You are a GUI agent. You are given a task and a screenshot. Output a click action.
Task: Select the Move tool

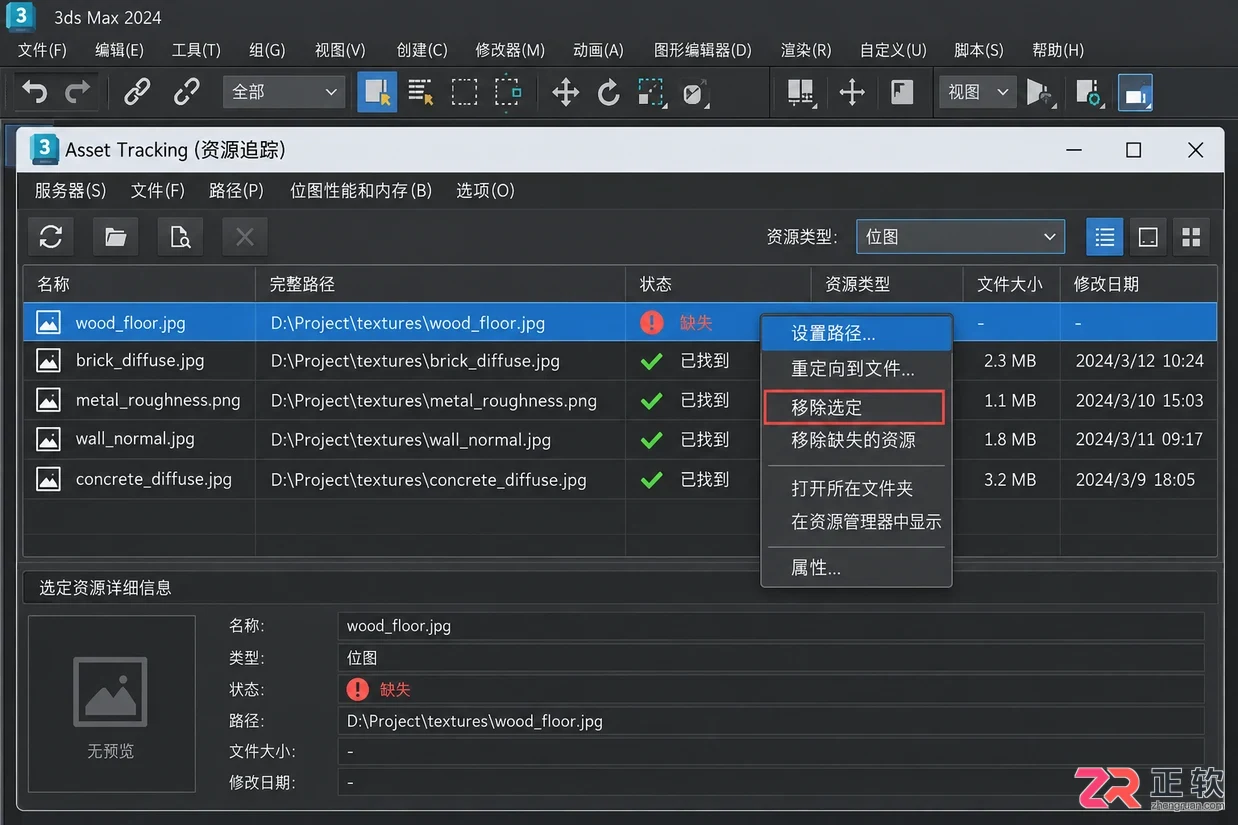tap(565, 93)
